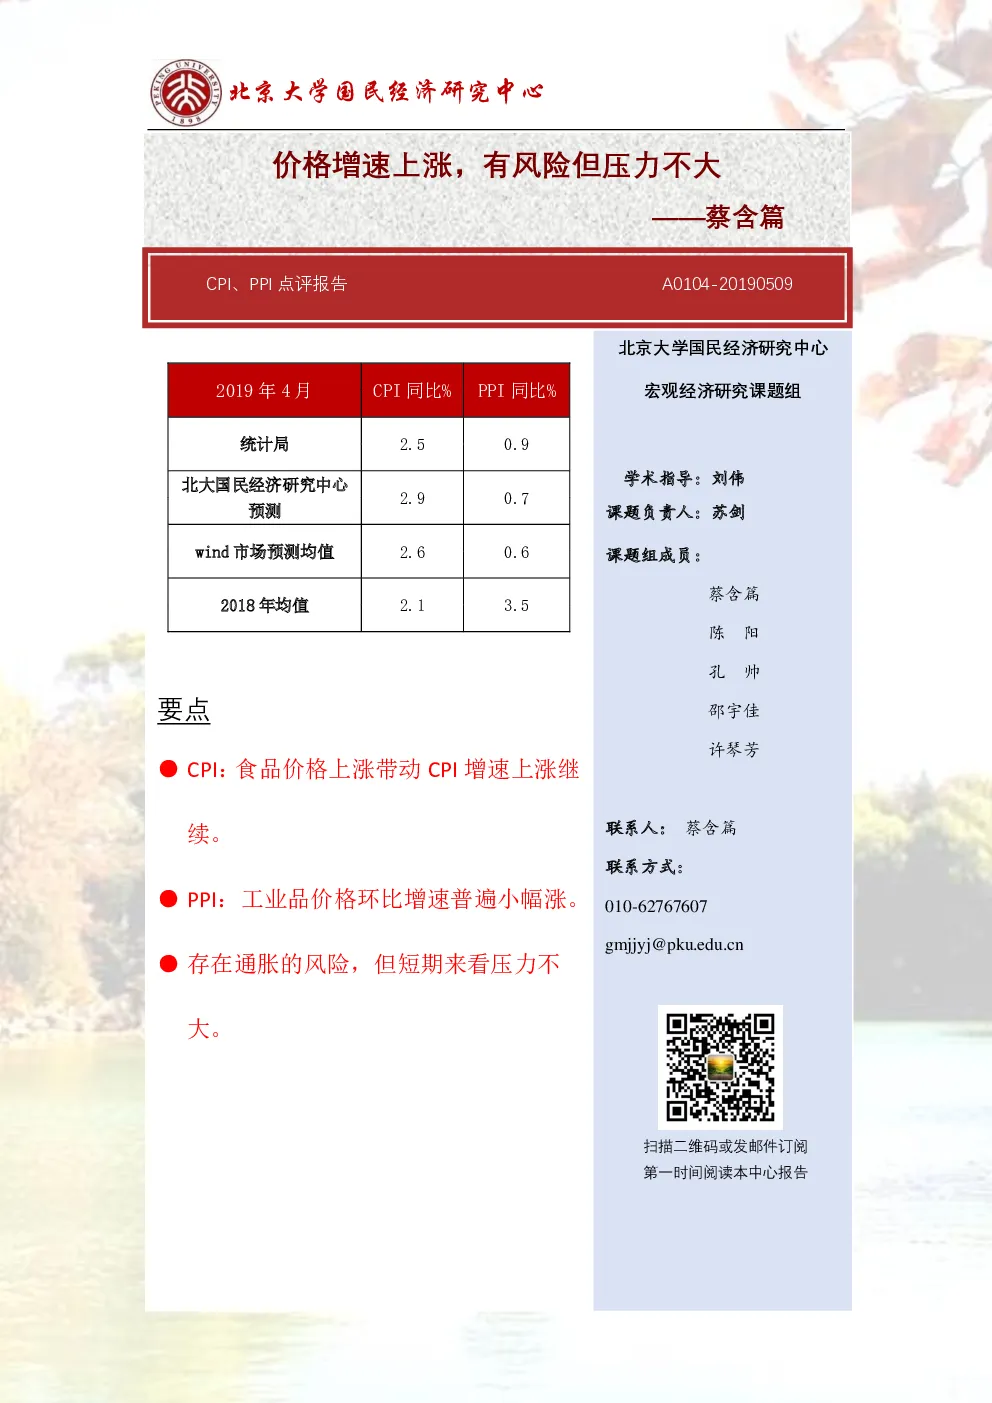Click the member name 陈 阳
This screenshot has height=1403, width=992.
(734, 633)
